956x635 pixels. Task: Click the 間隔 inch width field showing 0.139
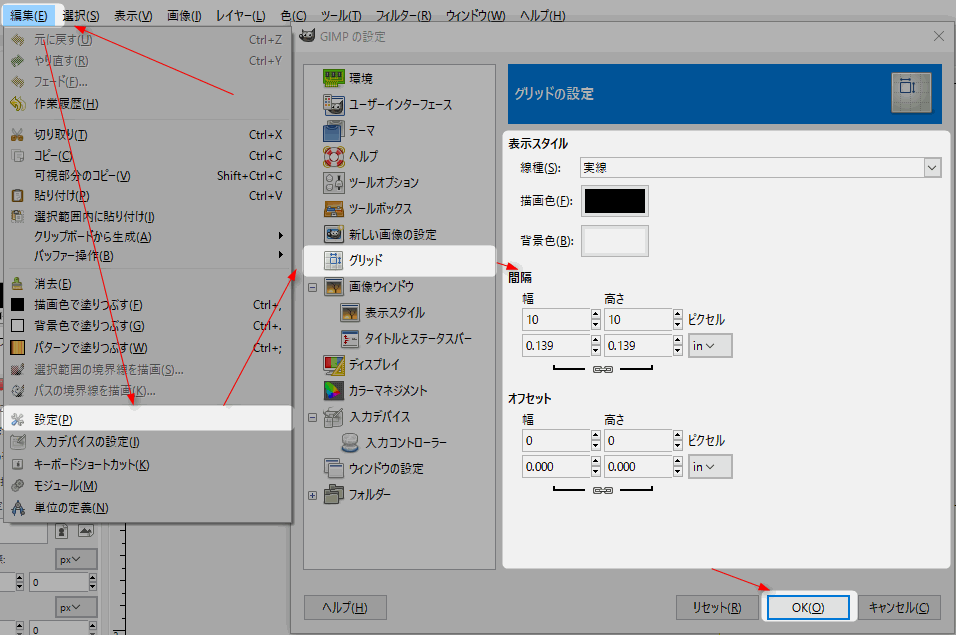(x=557, y=346)
